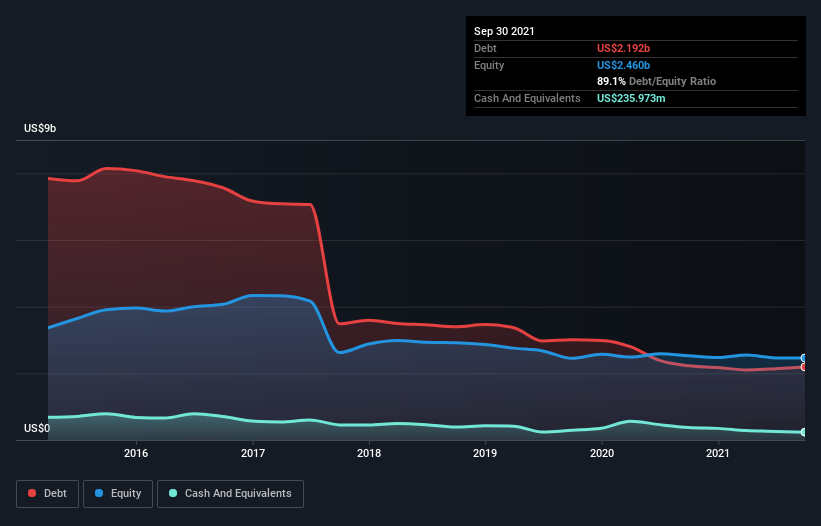Toggle the Debt legend button
This screenshot has height=526, width=821.
pos(48,494)
